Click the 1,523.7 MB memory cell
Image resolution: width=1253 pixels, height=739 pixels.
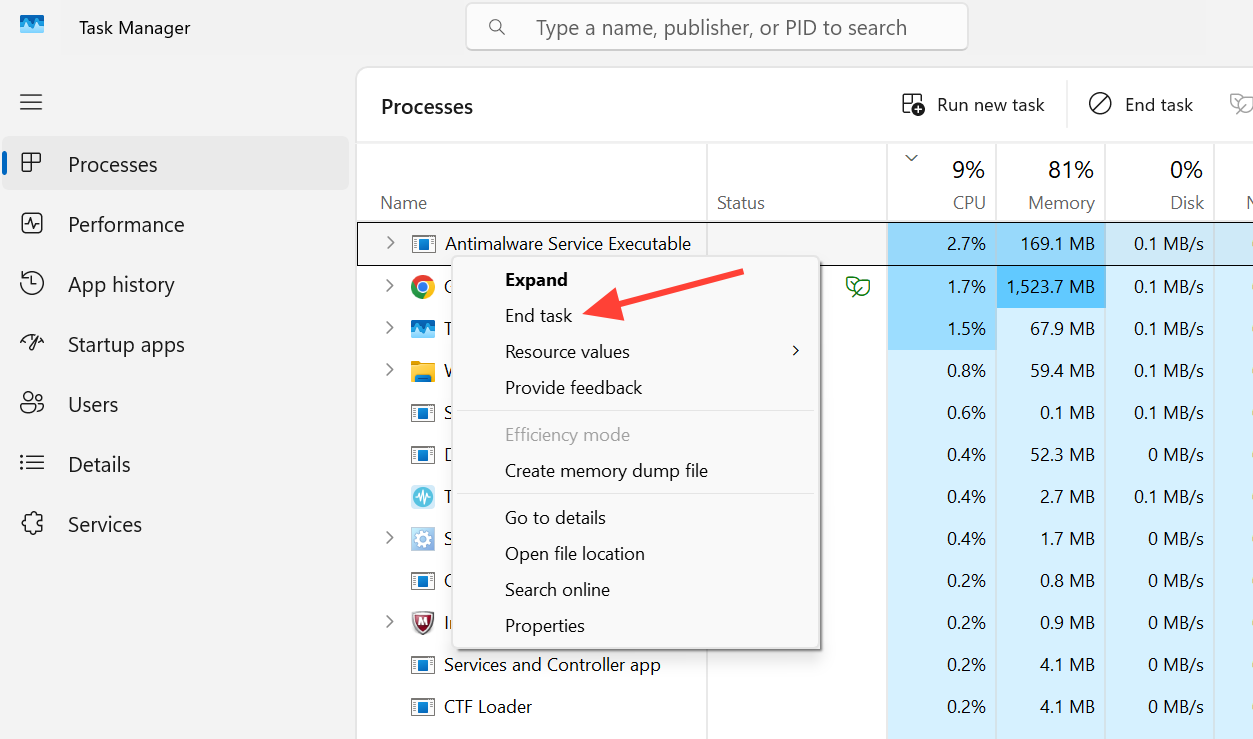(x=1051, y=287)
